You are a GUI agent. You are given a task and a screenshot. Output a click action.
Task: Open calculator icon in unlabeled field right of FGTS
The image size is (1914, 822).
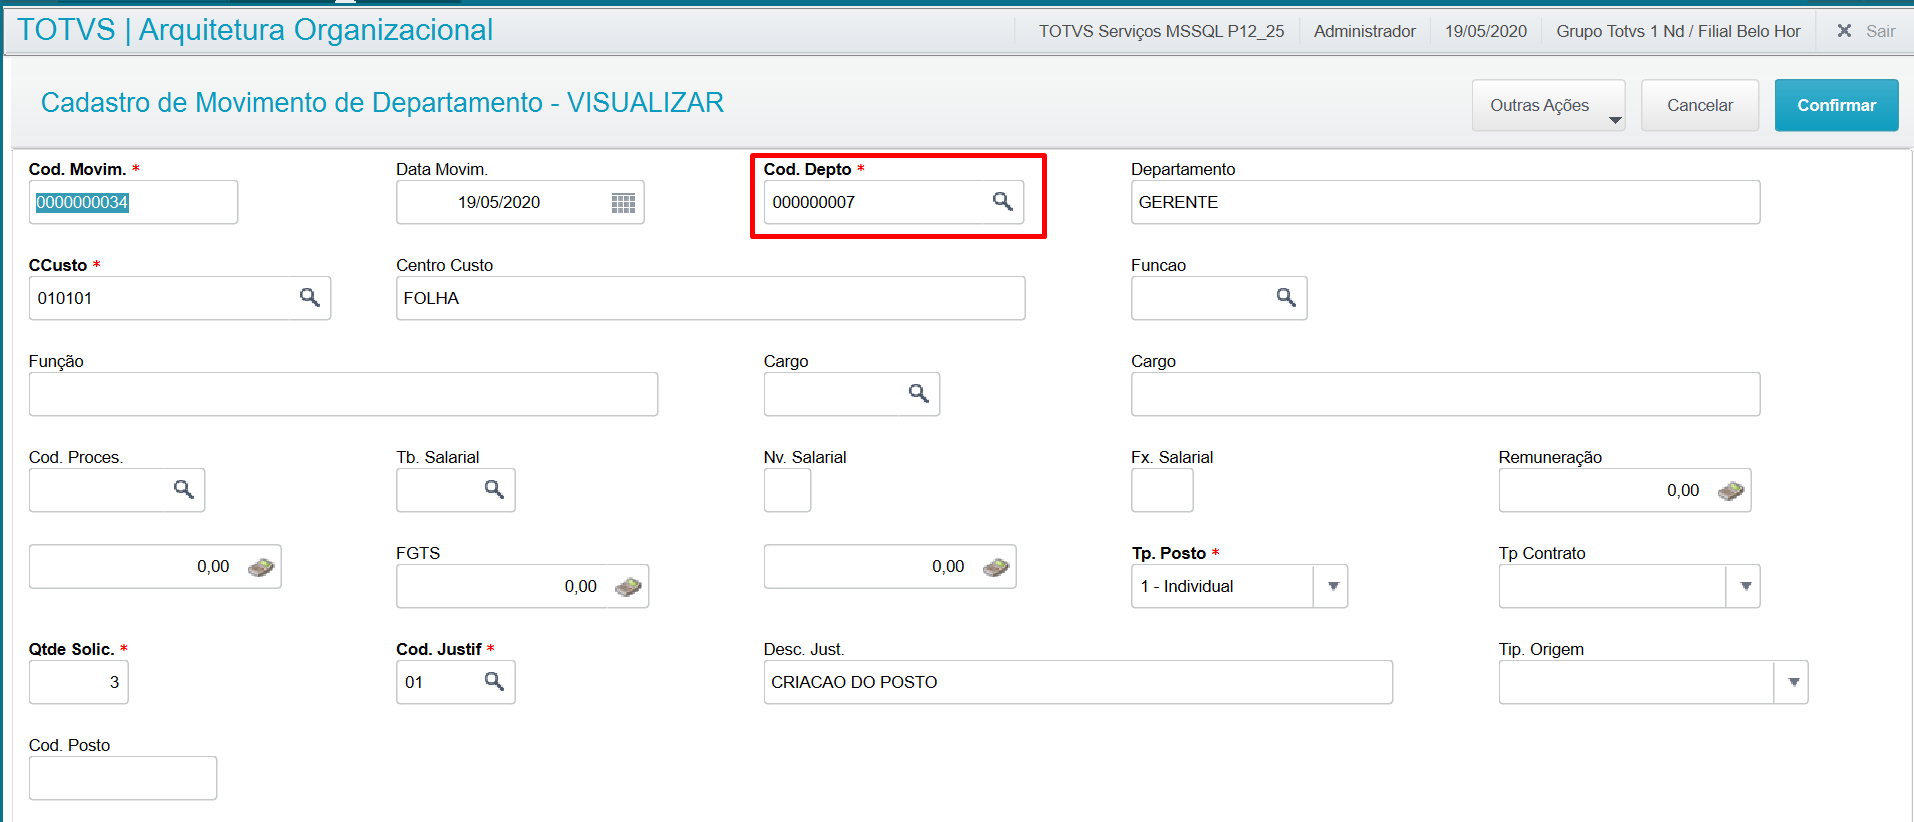click(x=996, y=567)
